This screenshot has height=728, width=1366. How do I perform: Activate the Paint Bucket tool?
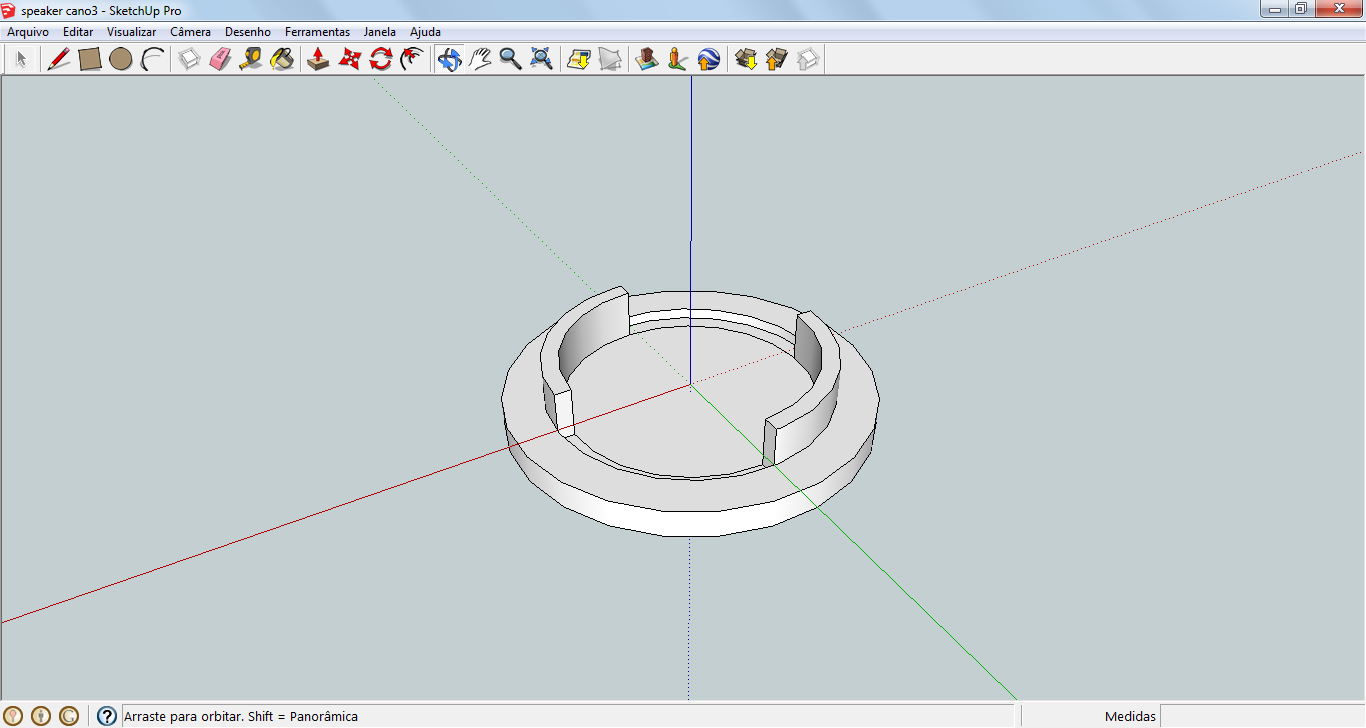[282, 60]
